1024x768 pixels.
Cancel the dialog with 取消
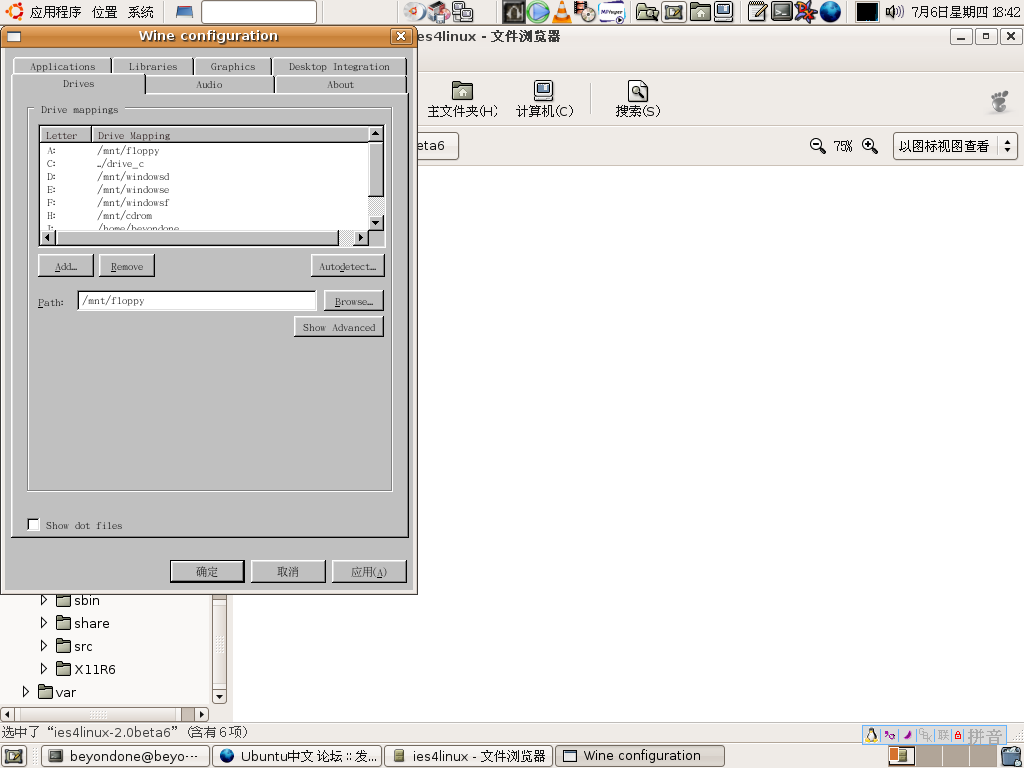[288, 571]
